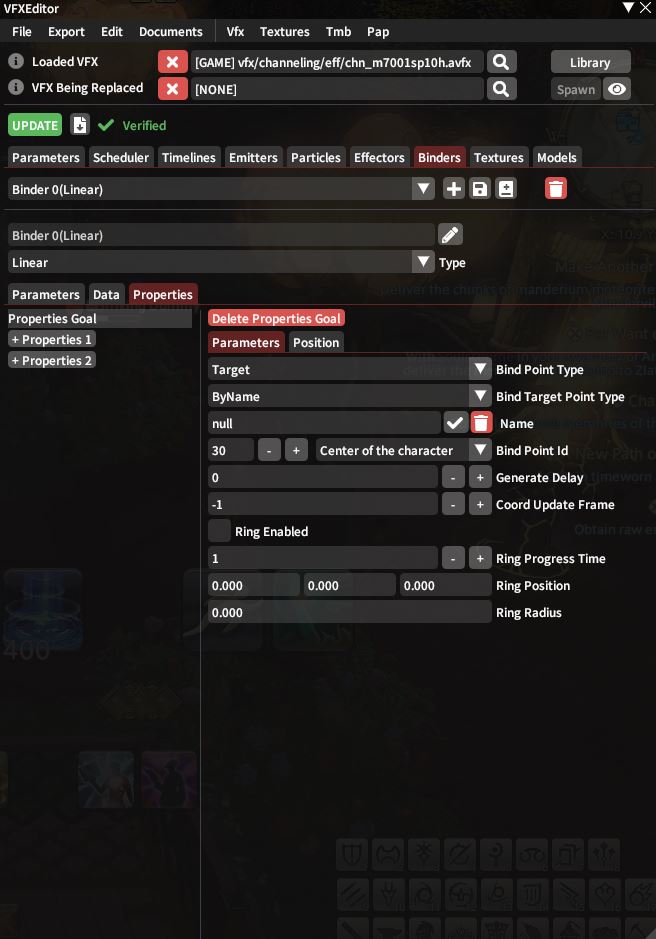
Task: Open the Textures menu in the menu bar
Action: point(285,32)
